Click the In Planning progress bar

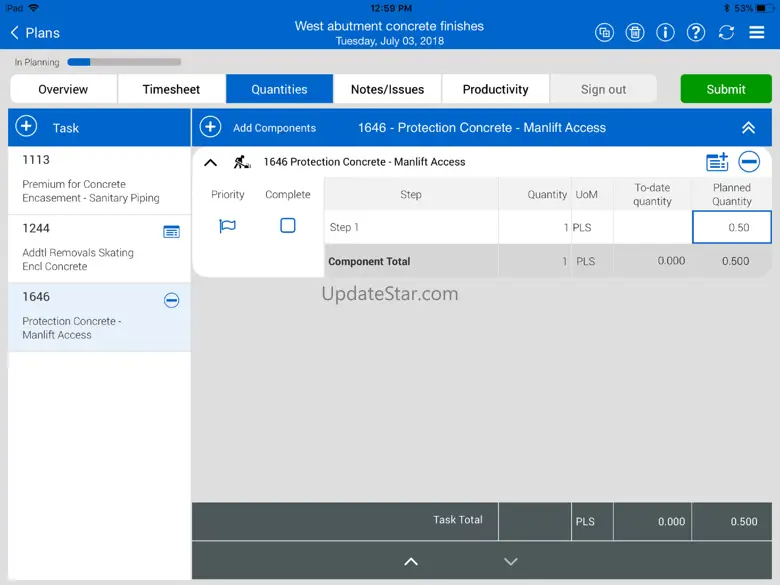124,62
